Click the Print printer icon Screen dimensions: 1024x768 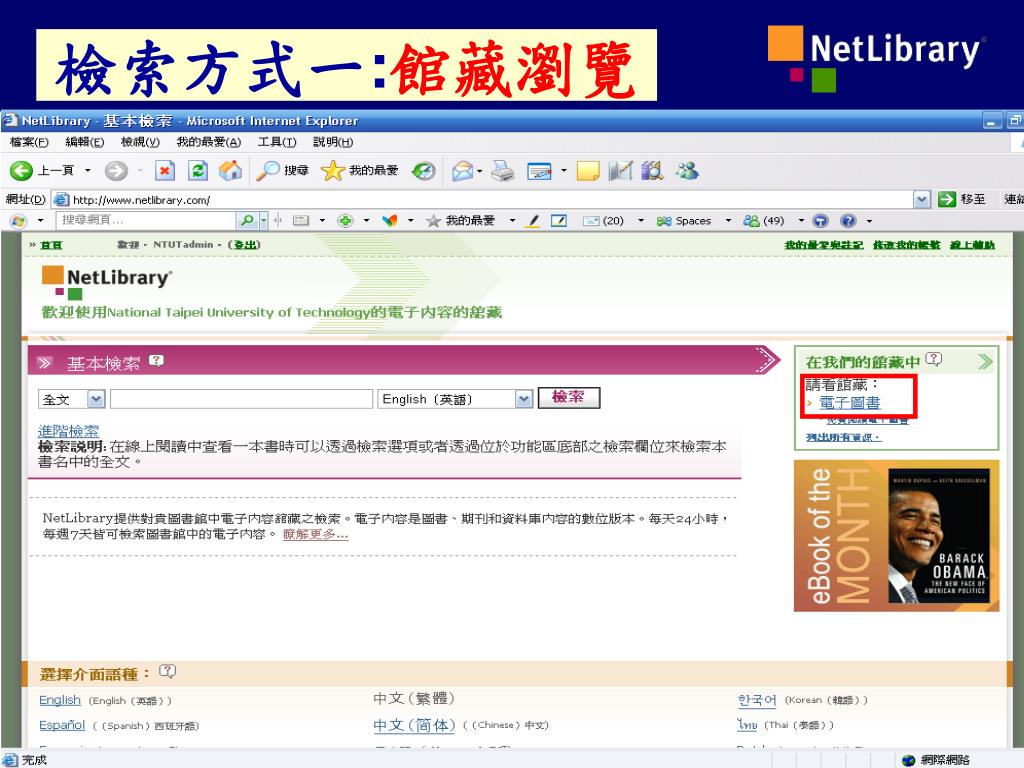(503, 171)
